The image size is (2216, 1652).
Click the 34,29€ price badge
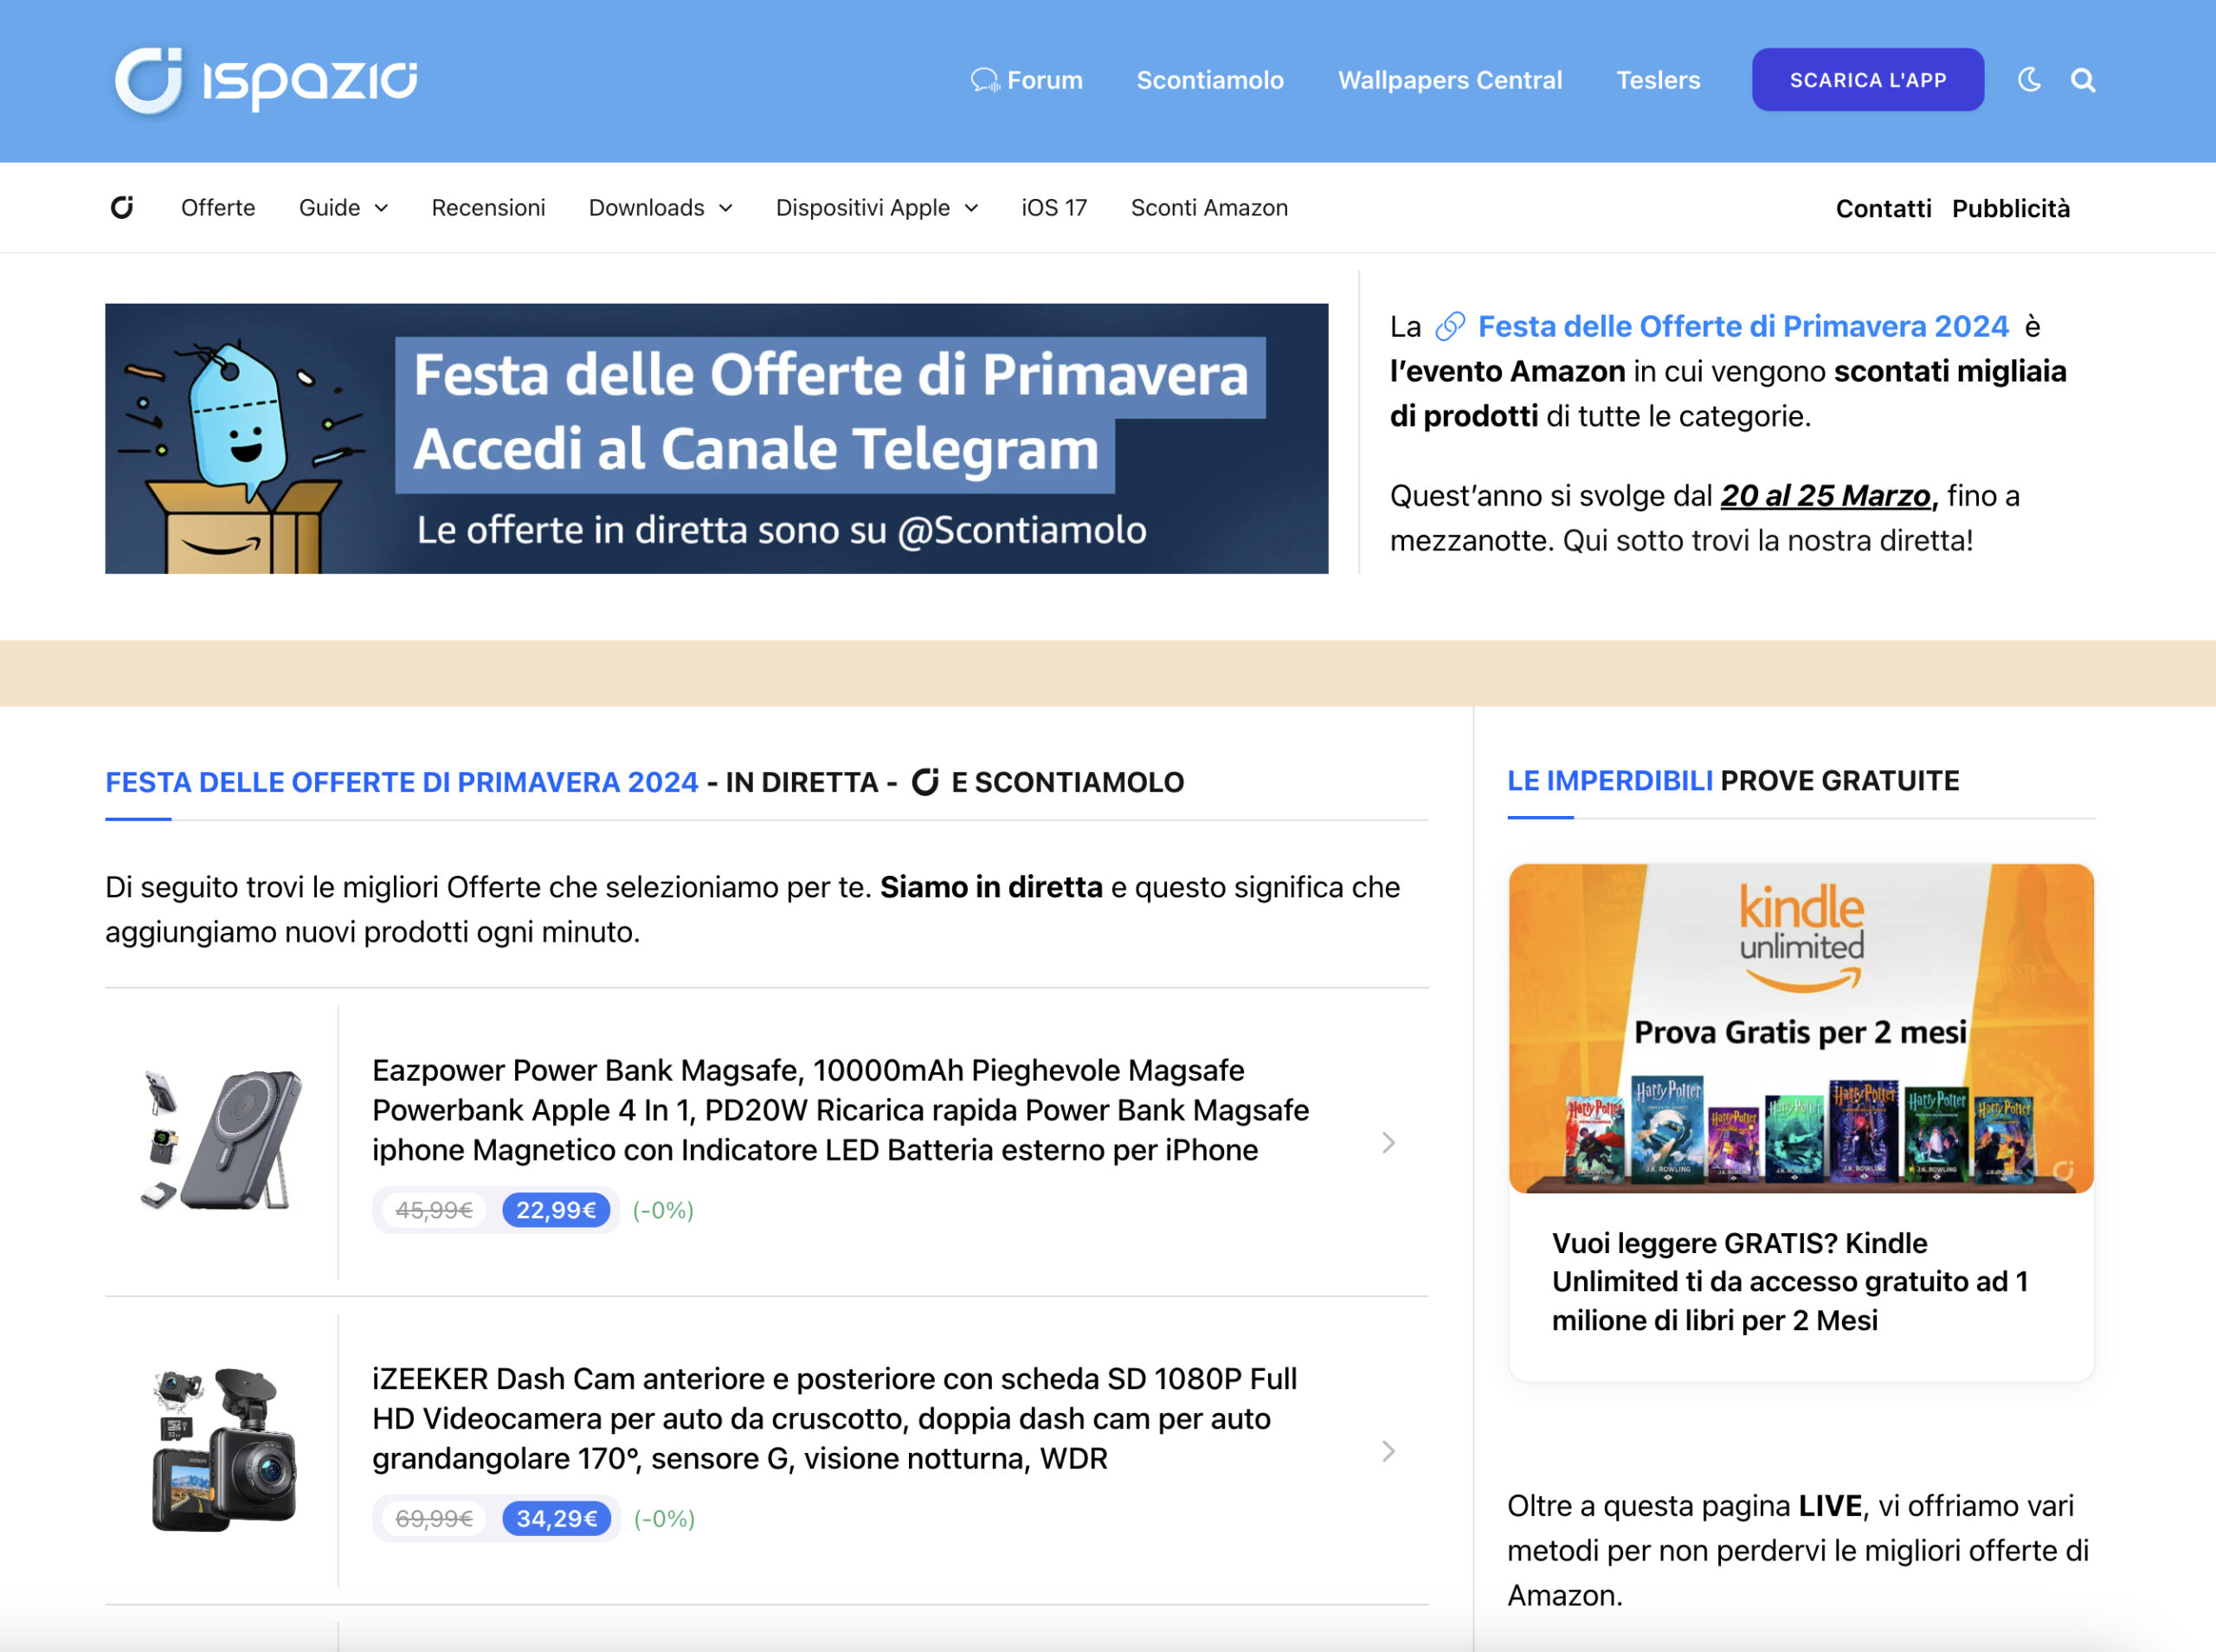click(x=557, y=1518)
